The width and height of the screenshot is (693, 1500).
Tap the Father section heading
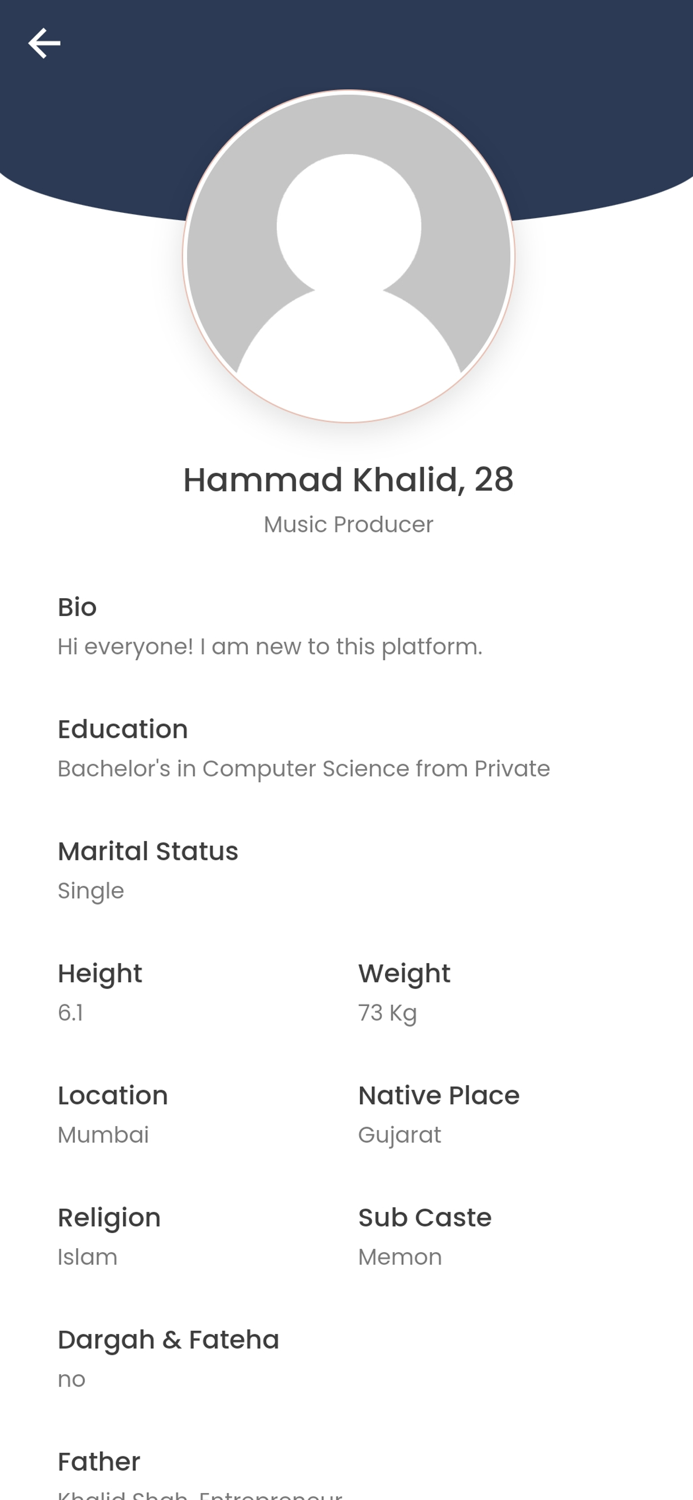(99, 1461)
